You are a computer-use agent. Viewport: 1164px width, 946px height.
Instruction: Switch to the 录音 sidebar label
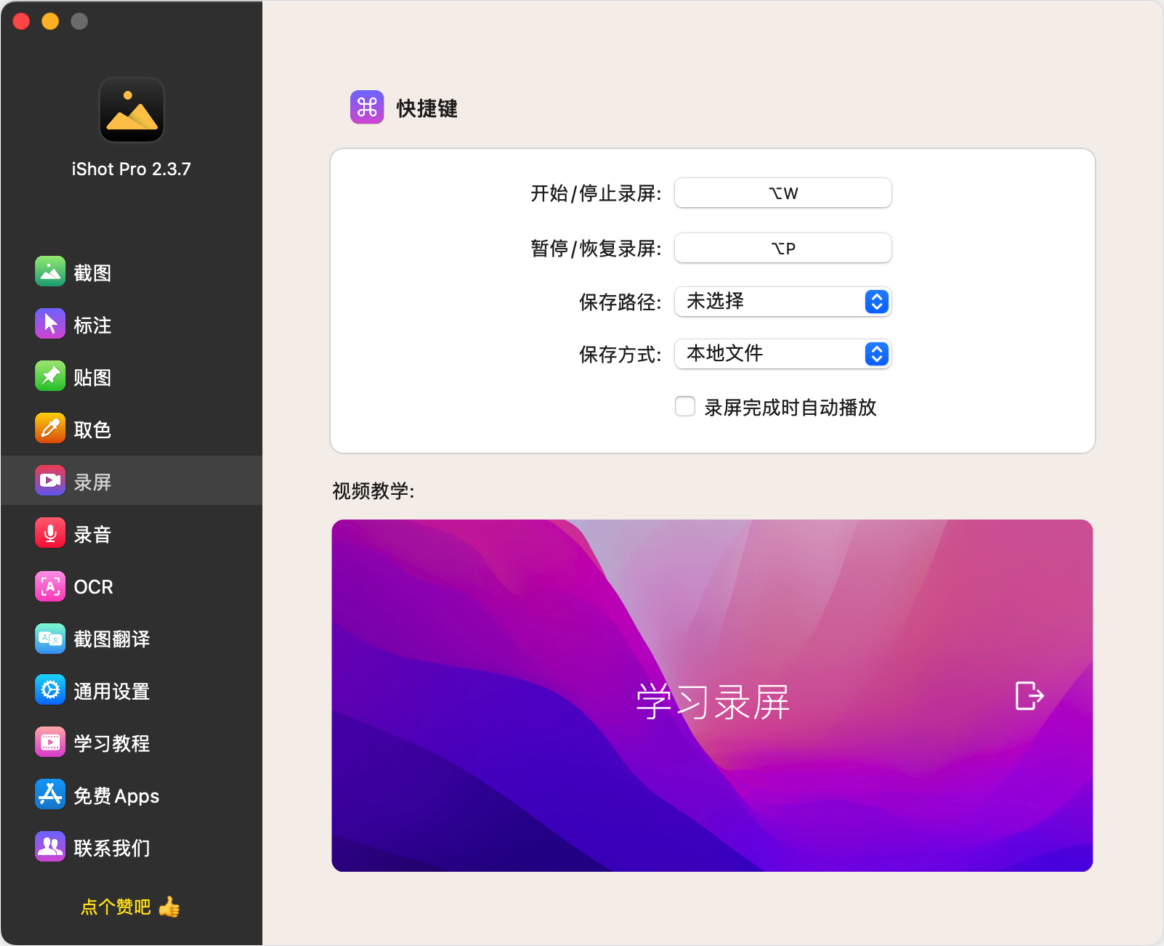pos(92,534)
